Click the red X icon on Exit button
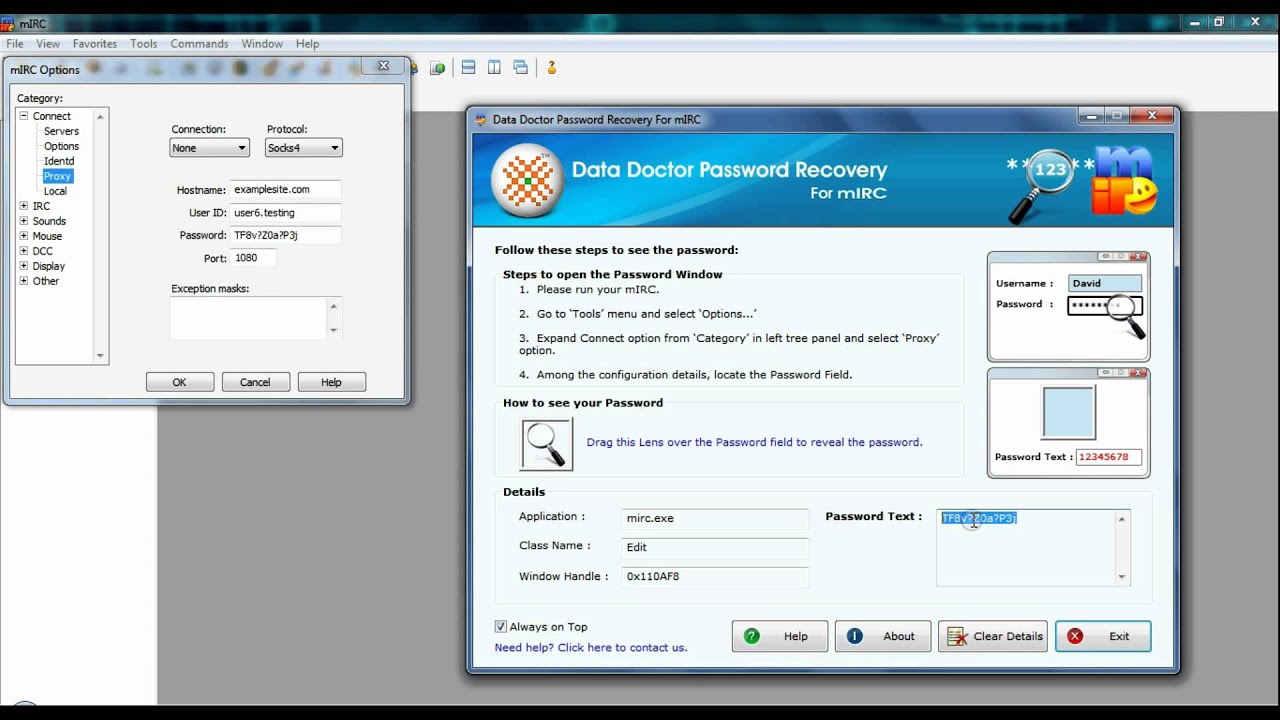 (x=1075, y=636)
